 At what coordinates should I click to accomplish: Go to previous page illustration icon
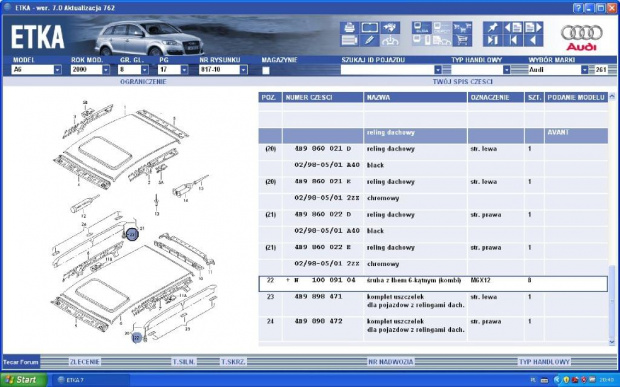513,28
